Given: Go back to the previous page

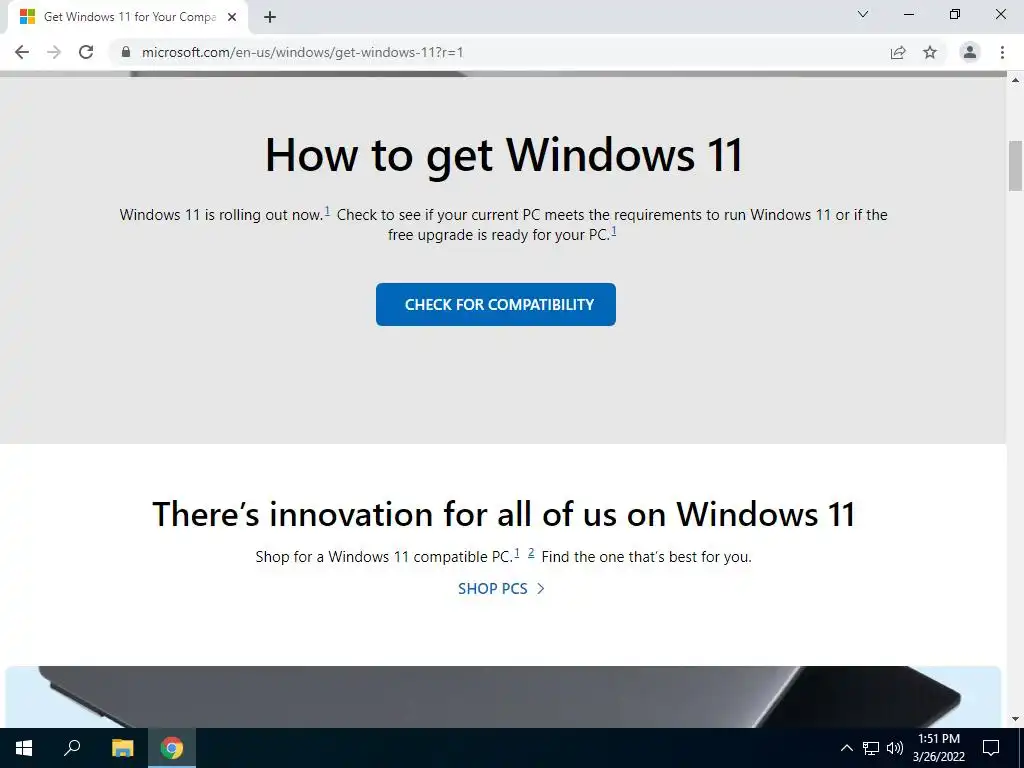Looking at the screenshot, I should [x=22, y=52].
